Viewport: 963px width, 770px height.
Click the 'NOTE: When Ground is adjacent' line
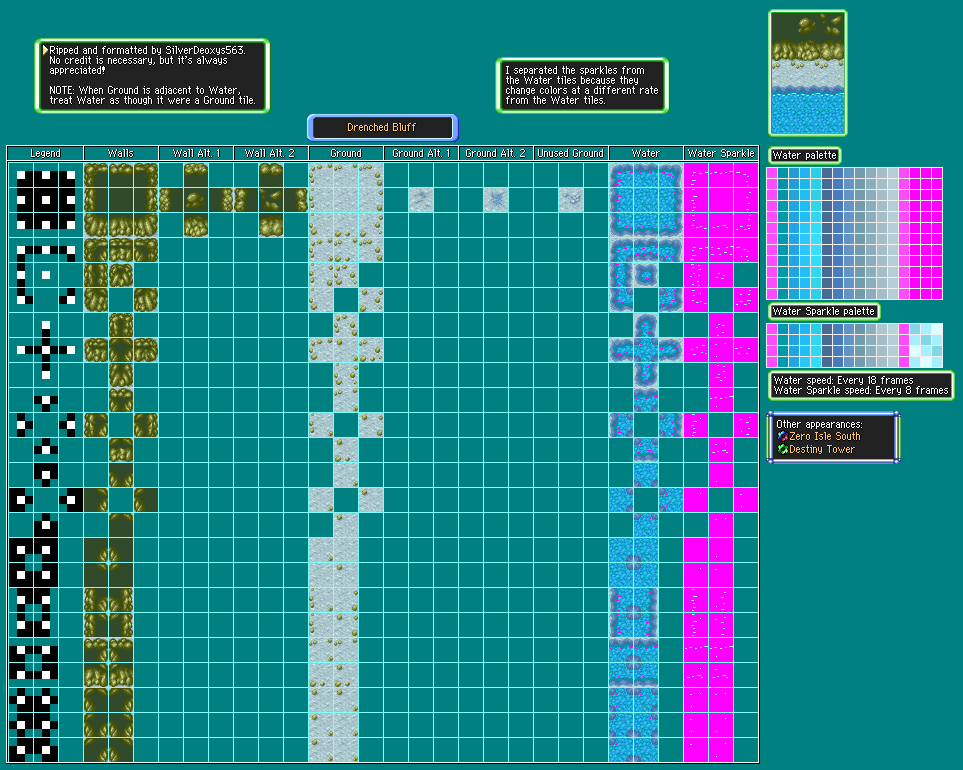(x=145, y=90)
